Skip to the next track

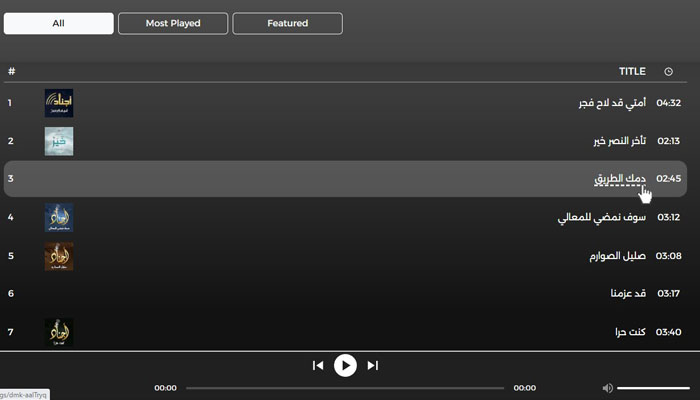tap(373, 366)
